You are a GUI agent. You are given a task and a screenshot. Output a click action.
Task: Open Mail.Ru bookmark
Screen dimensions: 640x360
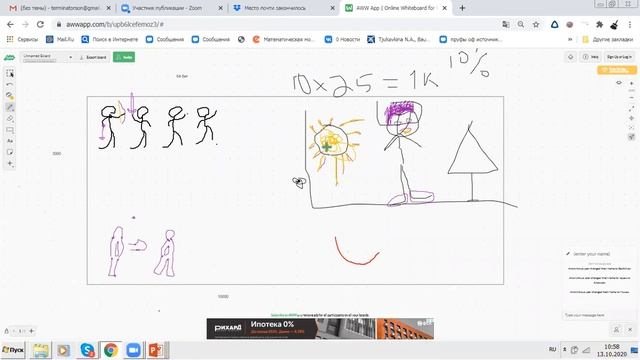(x=60, y=40)
